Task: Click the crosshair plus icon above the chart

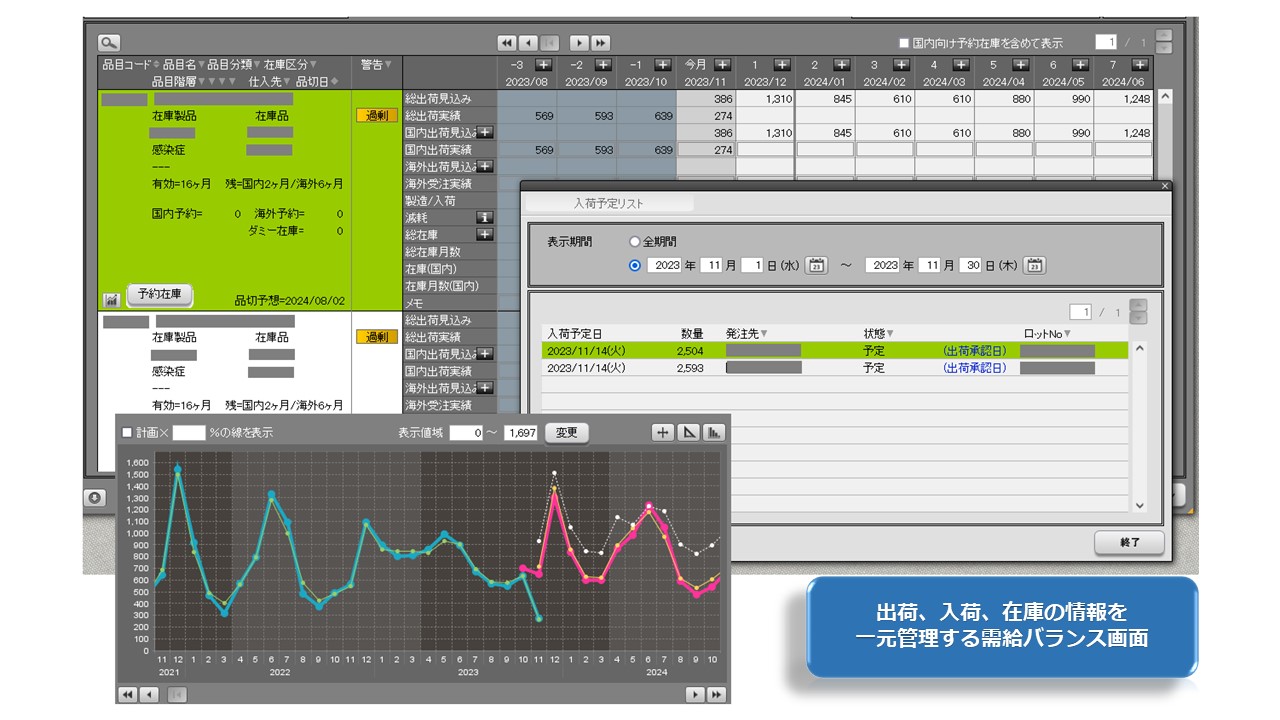Action: pyautogui.click(x=663, y=433)
